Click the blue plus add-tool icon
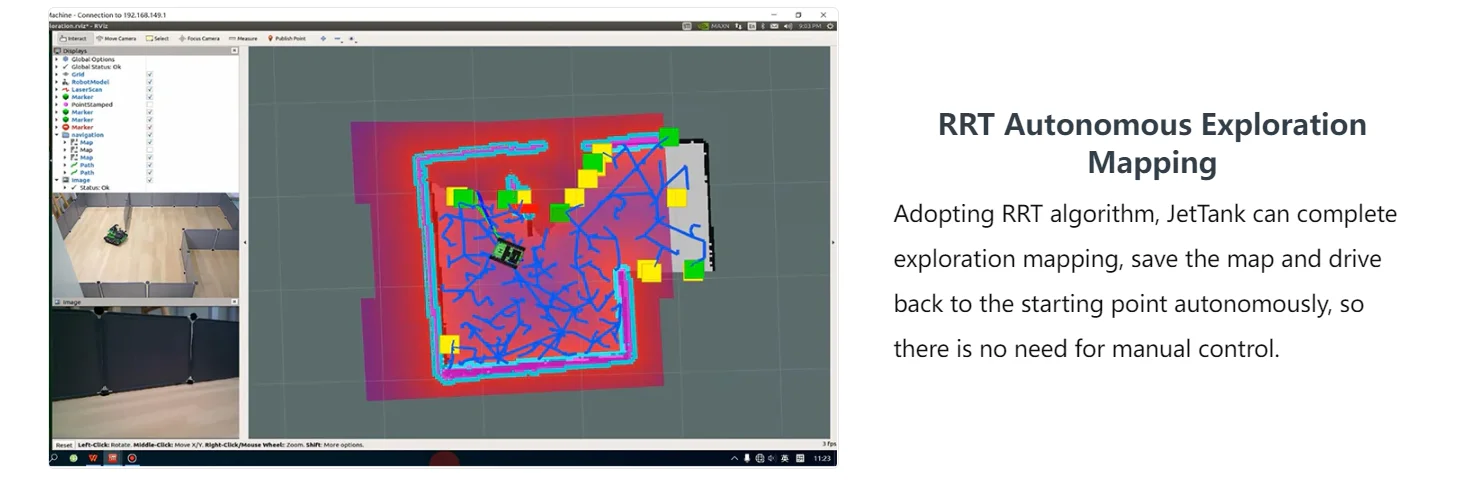This screenshot has width=1474, height=494. (x=323, y=38)
